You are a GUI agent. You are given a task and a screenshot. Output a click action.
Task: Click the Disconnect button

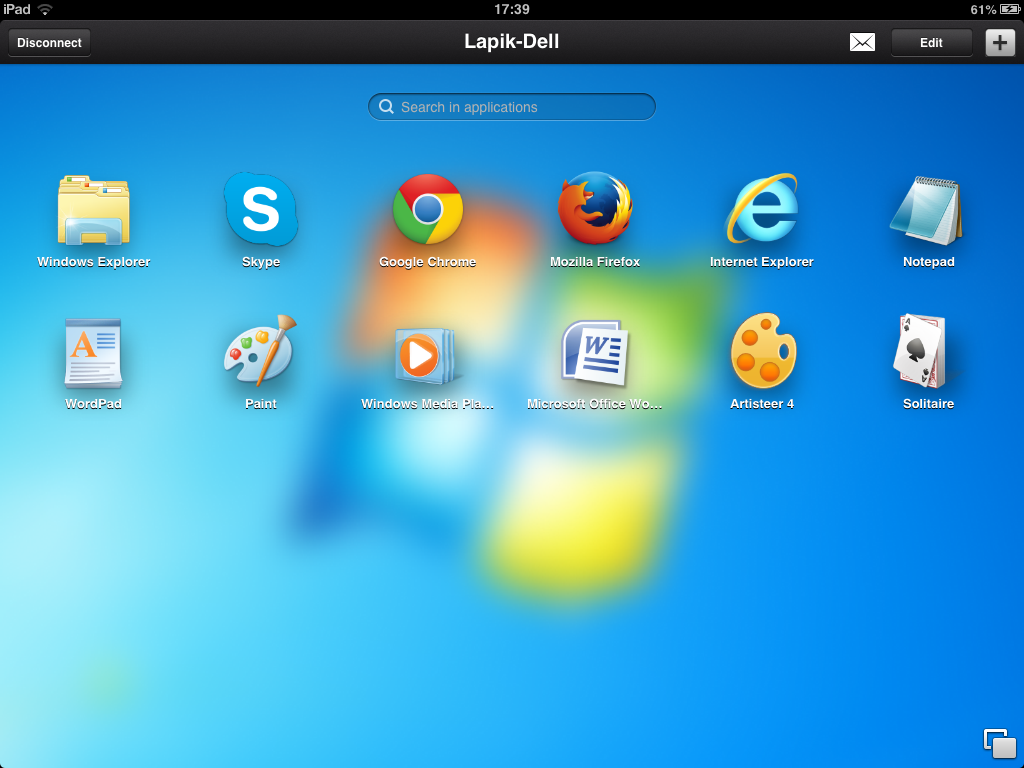click(50, 43)
